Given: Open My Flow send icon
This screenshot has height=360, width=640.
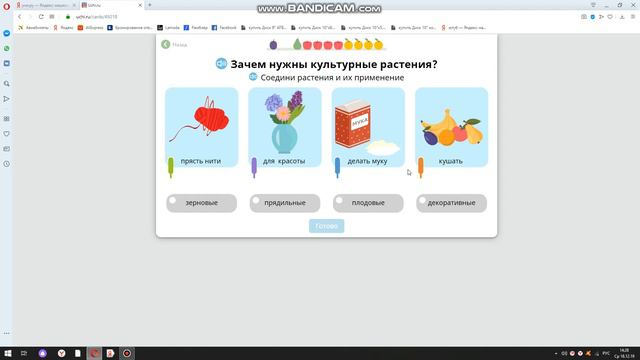Looking at the screenshot, I should [x=601, y=17].
